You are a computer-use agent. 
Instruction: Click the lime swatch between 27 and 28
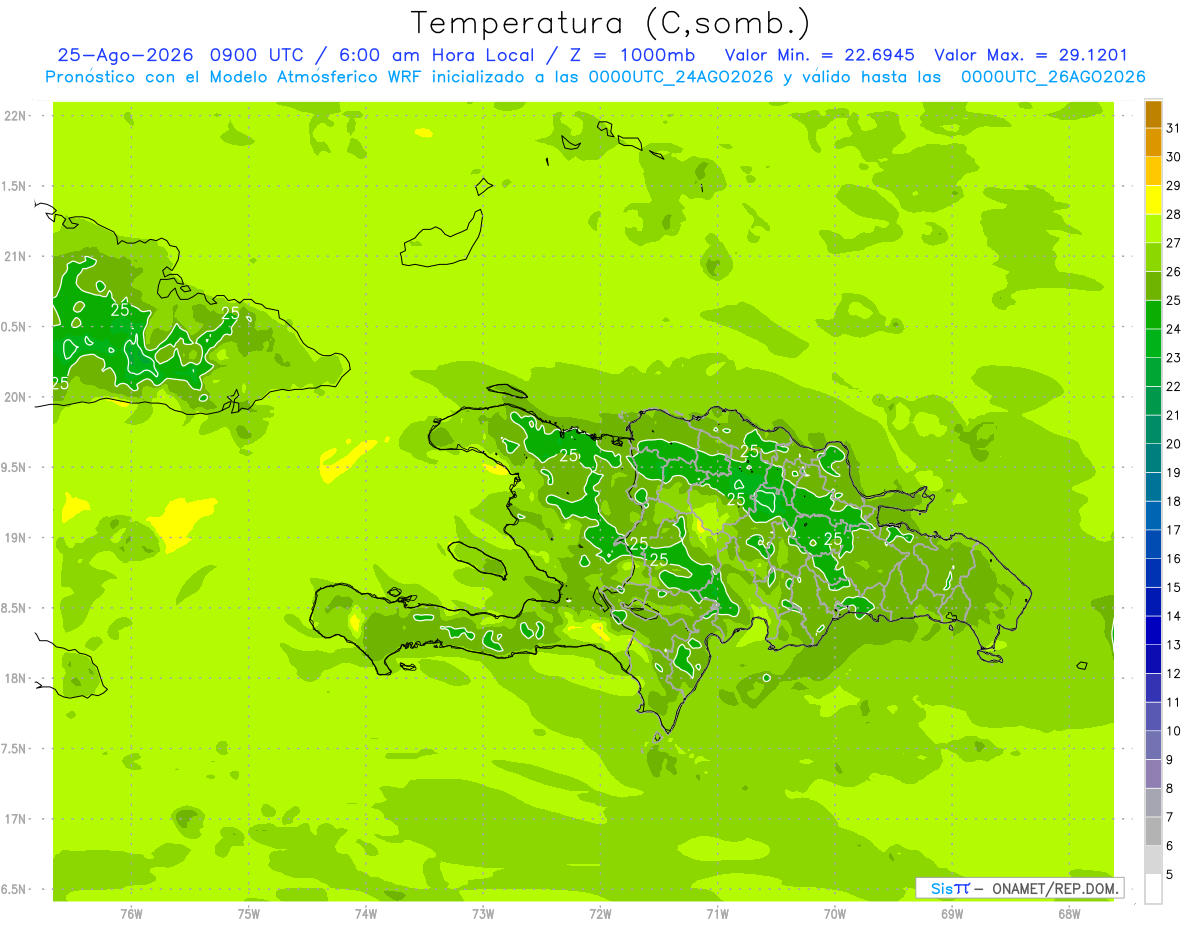[x=1153, y=229]
